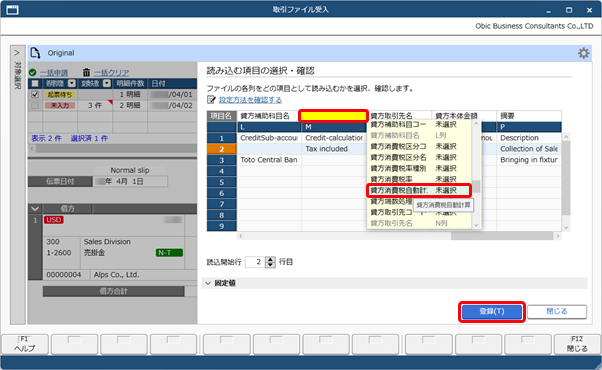Click the 読込開始行 row number input field
Image resolution: width=602 pixels, height=370 pixels.
pyautogui.click(x=255, y=262)
